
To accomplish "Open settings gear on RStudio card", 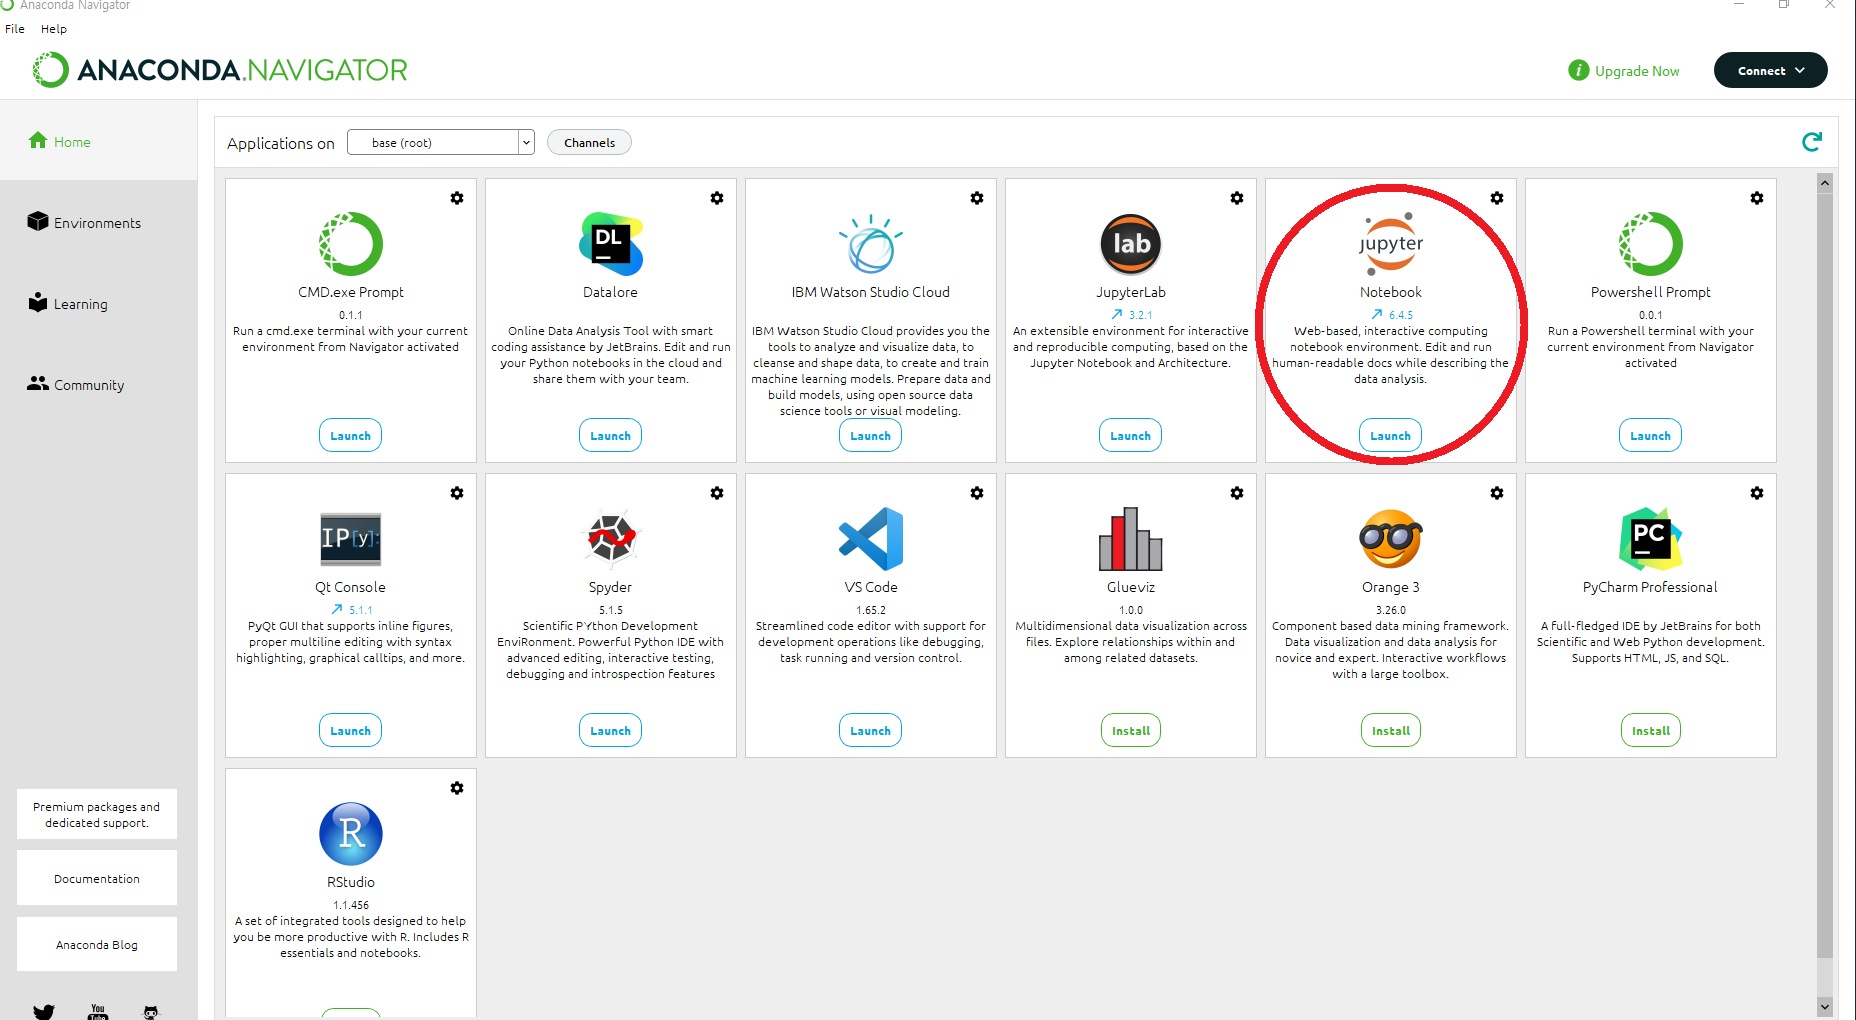I will 457,788.
